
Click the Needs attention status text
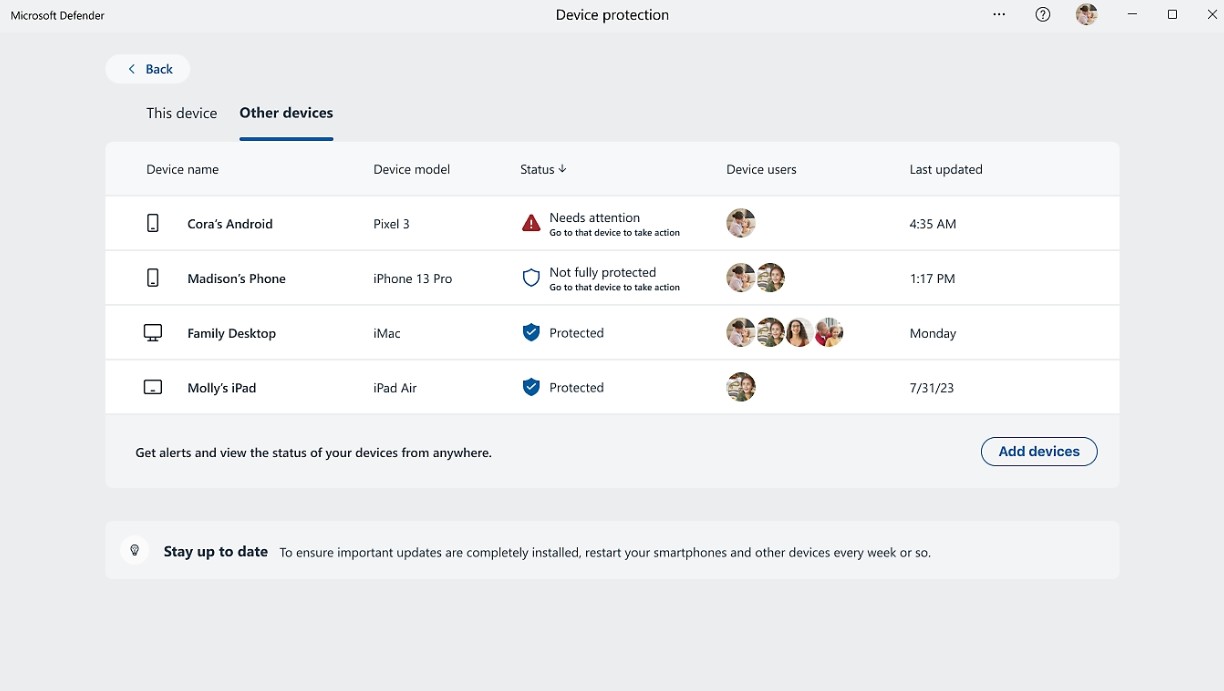tap(595, 217)
